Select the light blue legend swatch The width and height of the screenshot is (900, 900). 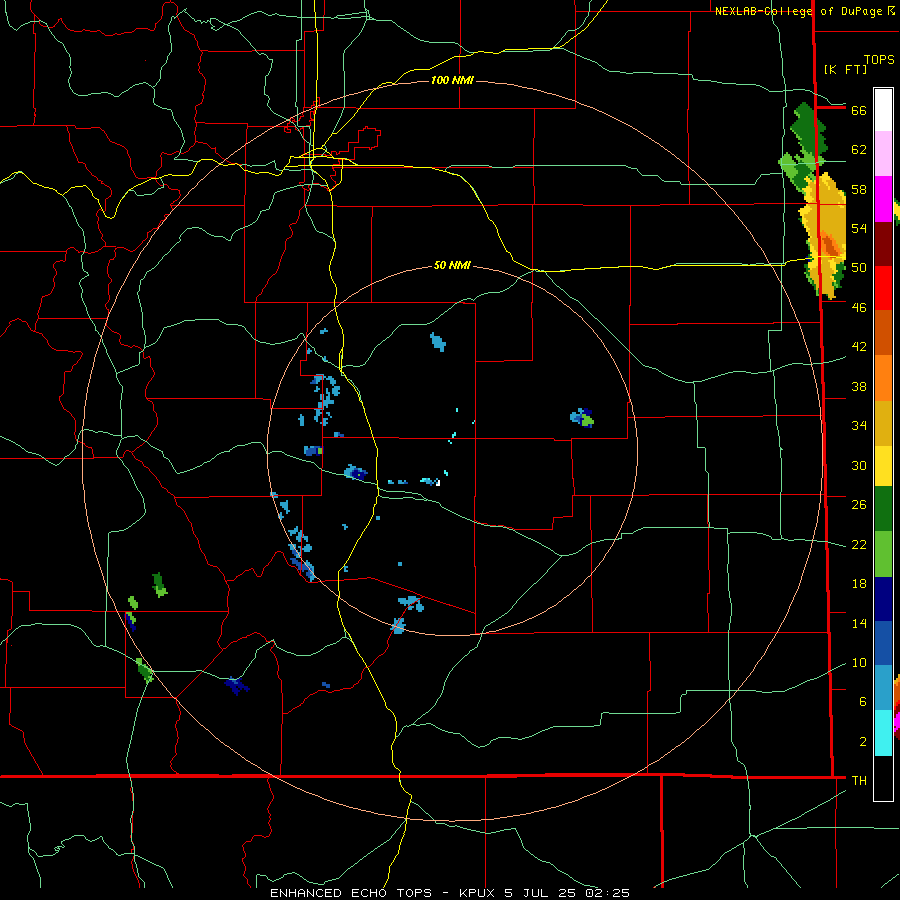pyautogui.click(x=883, y=688)
